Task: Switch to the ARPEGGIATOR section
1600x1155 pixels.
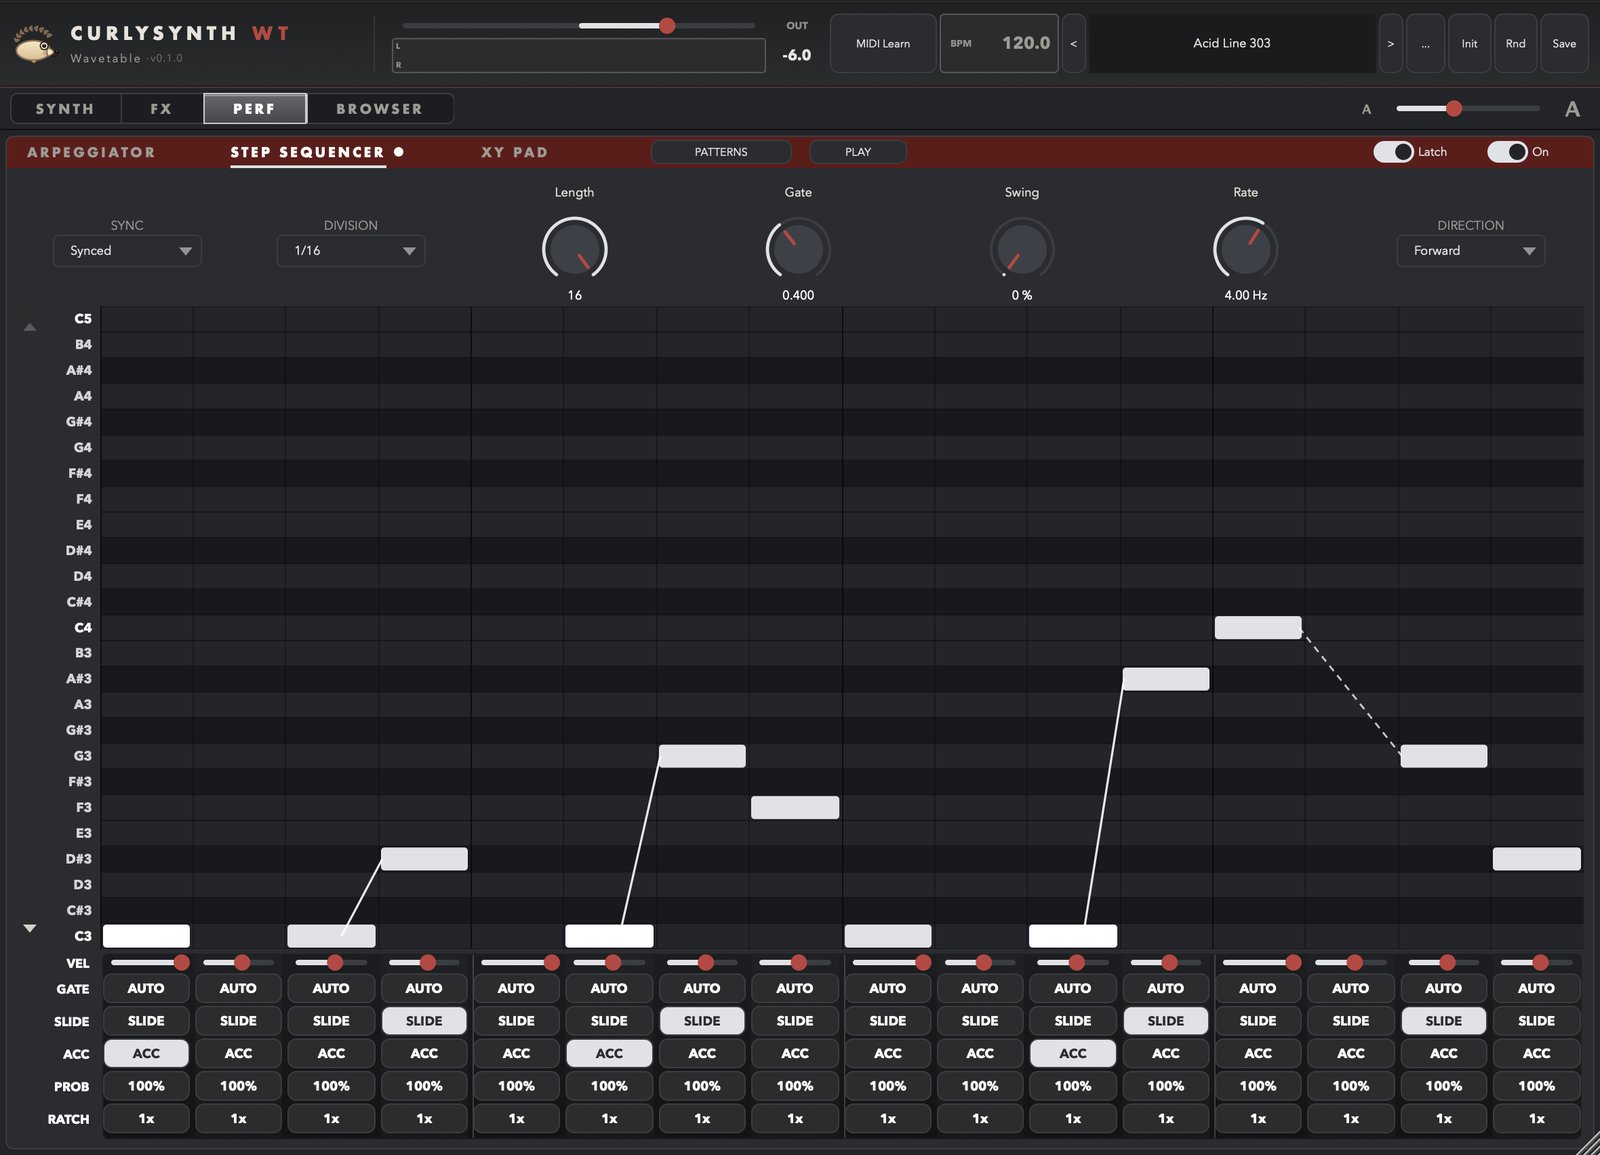Action: point(91,152)
